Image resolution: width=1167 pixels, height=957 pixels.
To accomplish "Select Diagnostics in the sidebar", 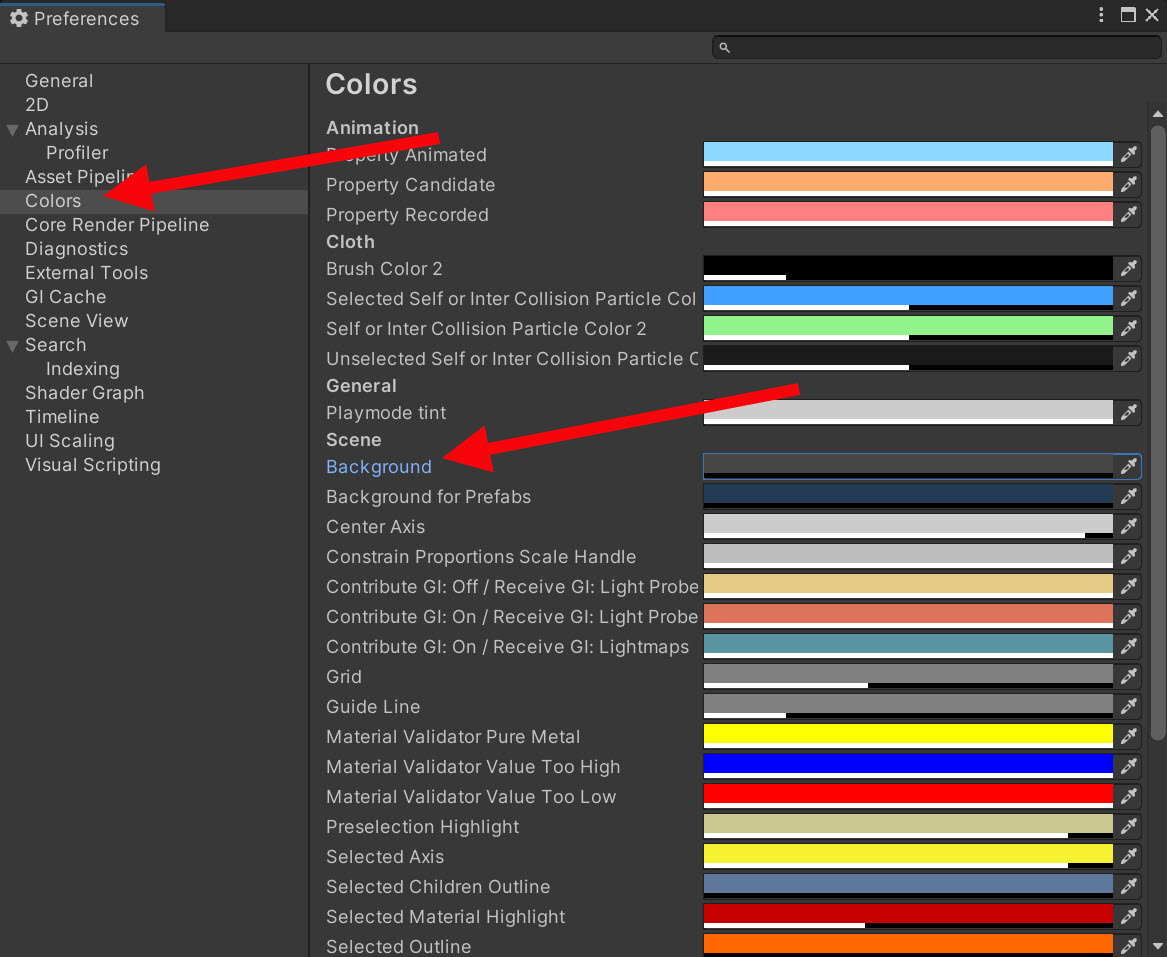I will (x=77, y=249).
